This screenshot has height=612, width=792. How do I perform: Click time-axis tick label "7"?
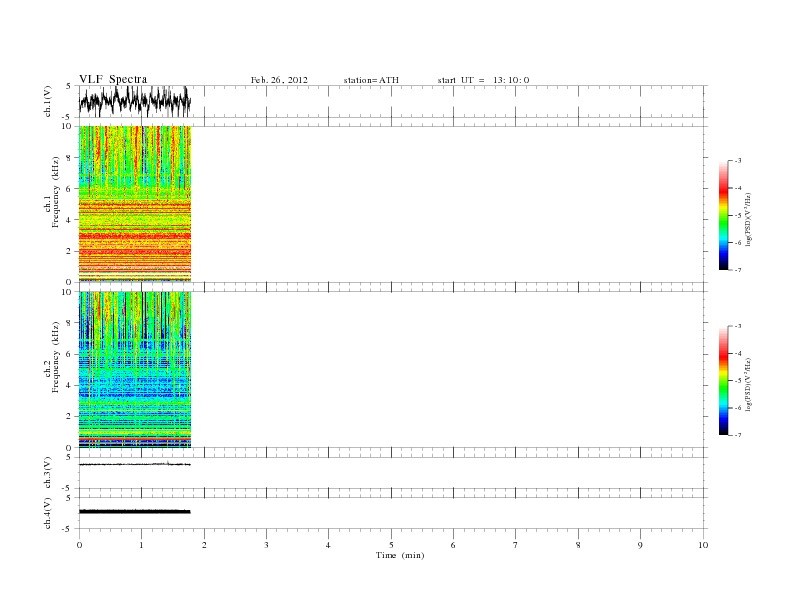[x=516, y=545]
